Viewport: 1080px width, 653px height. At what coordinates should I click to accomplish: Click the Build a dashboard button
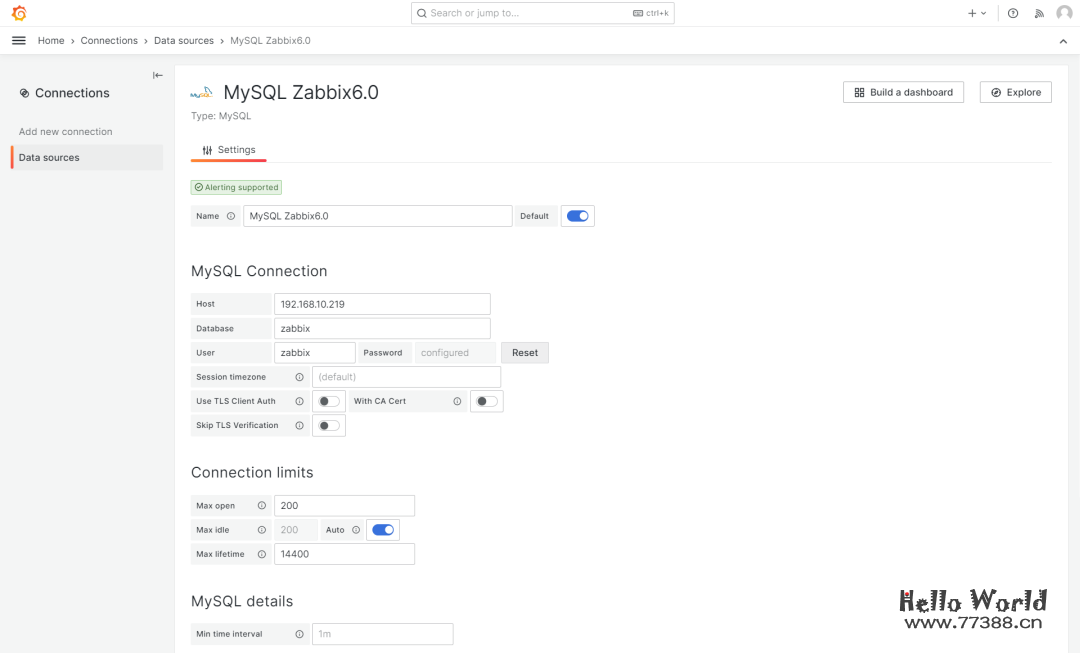tap(902, 91)
